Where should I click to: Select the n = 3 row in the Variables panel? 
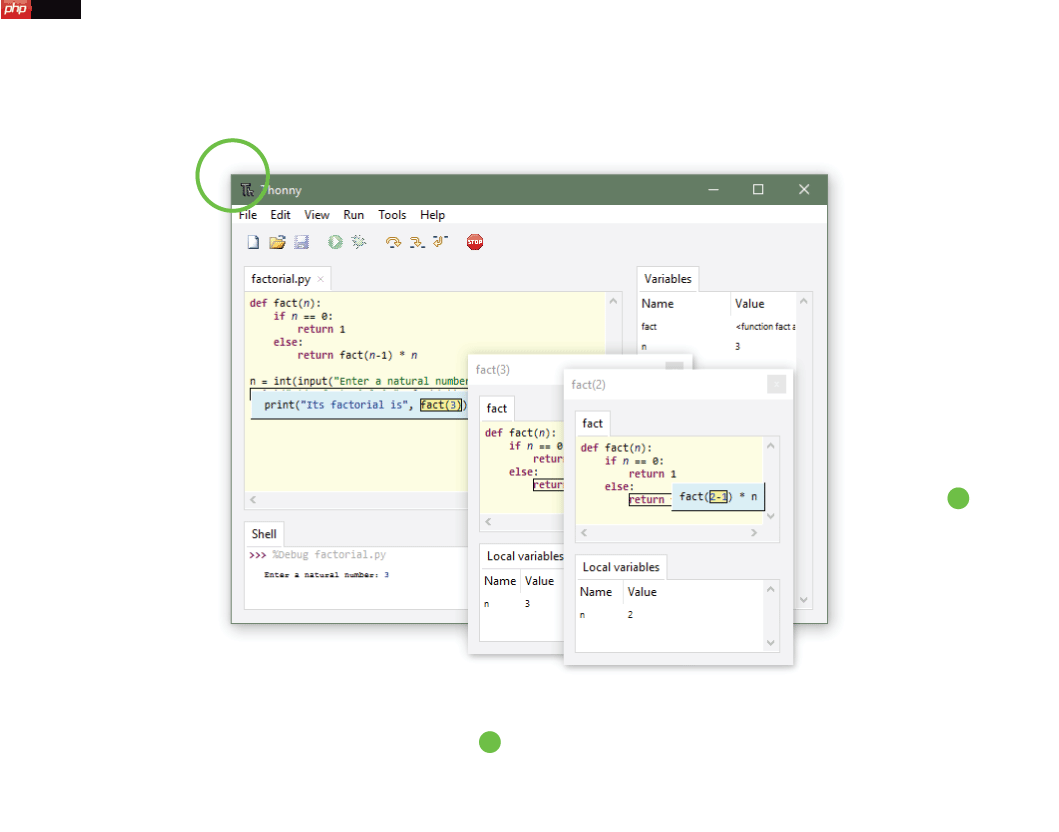[x=717, y=346]
